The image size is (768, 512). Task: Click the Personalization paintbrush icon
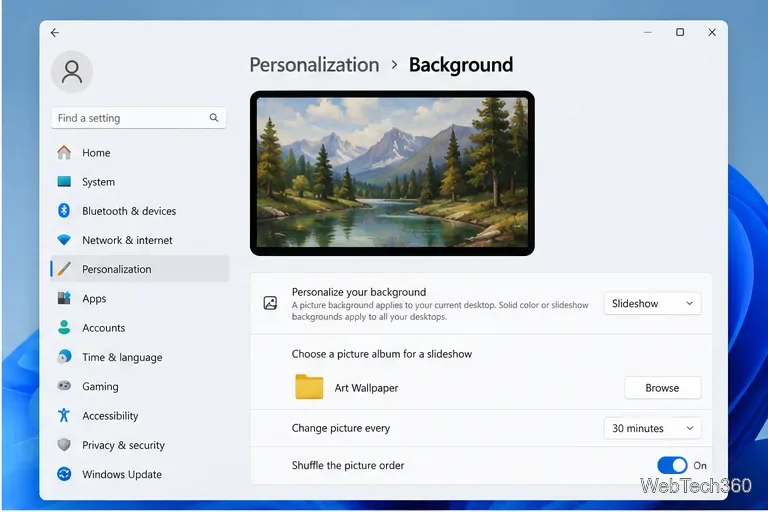tap(64, 269)
